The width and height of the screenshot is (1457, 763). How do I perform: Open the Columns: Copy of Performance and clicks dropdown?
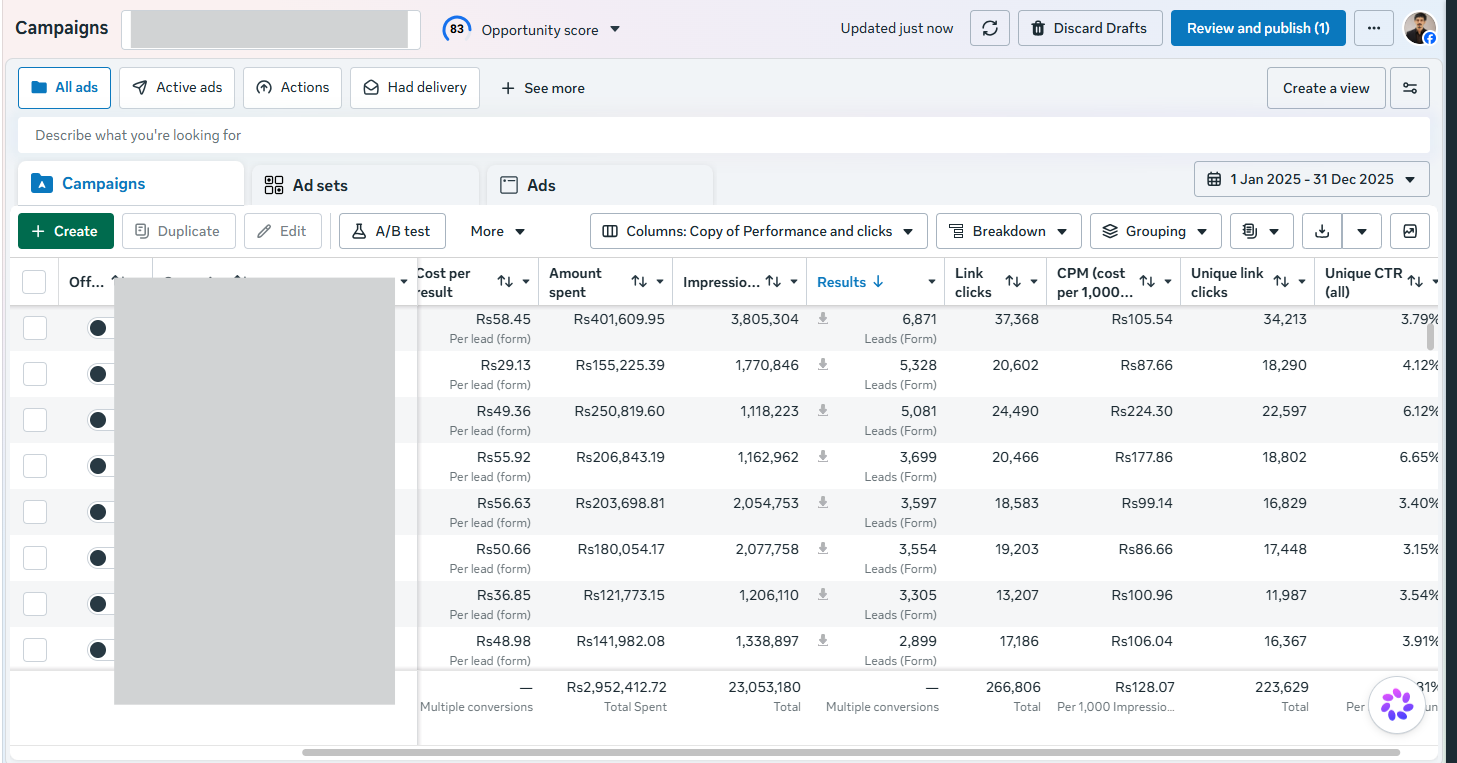tap(759, 231)
